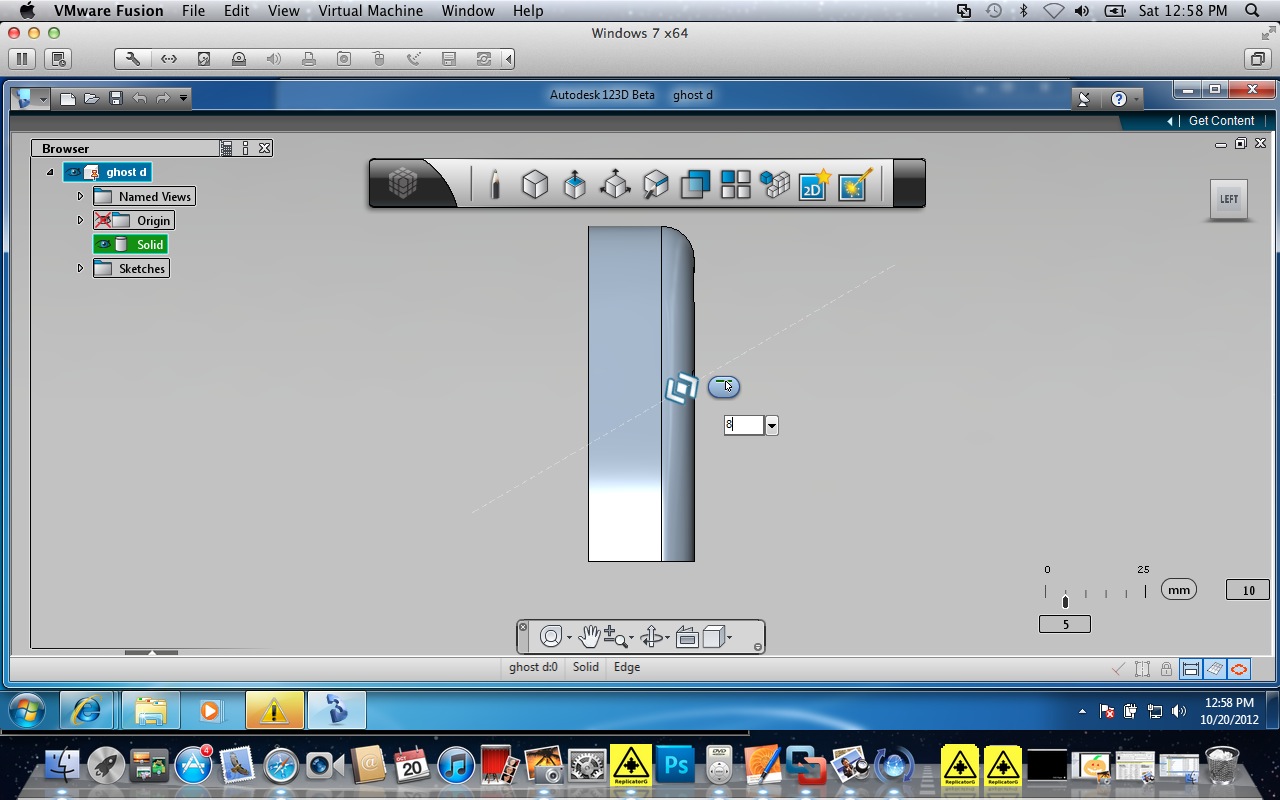Click Edge in the status bar
1280x800 pixels.
tap(627, 667)
